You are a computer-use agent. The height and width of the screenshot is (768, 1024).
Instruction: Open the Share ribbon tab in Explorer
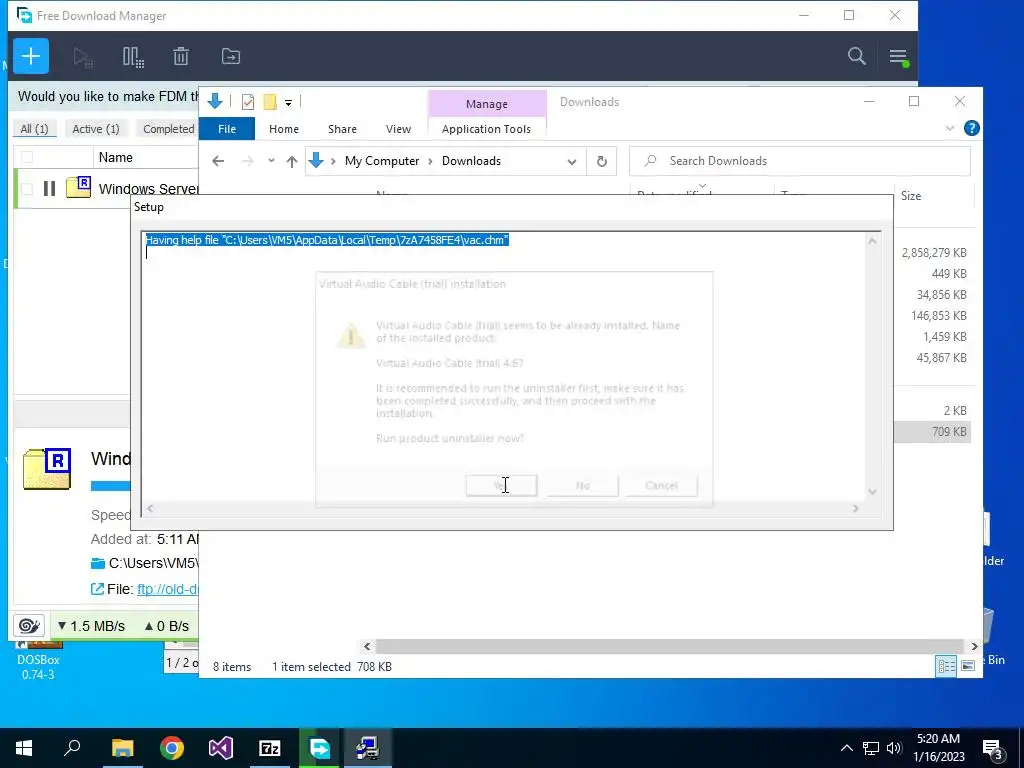coord(342,129)
